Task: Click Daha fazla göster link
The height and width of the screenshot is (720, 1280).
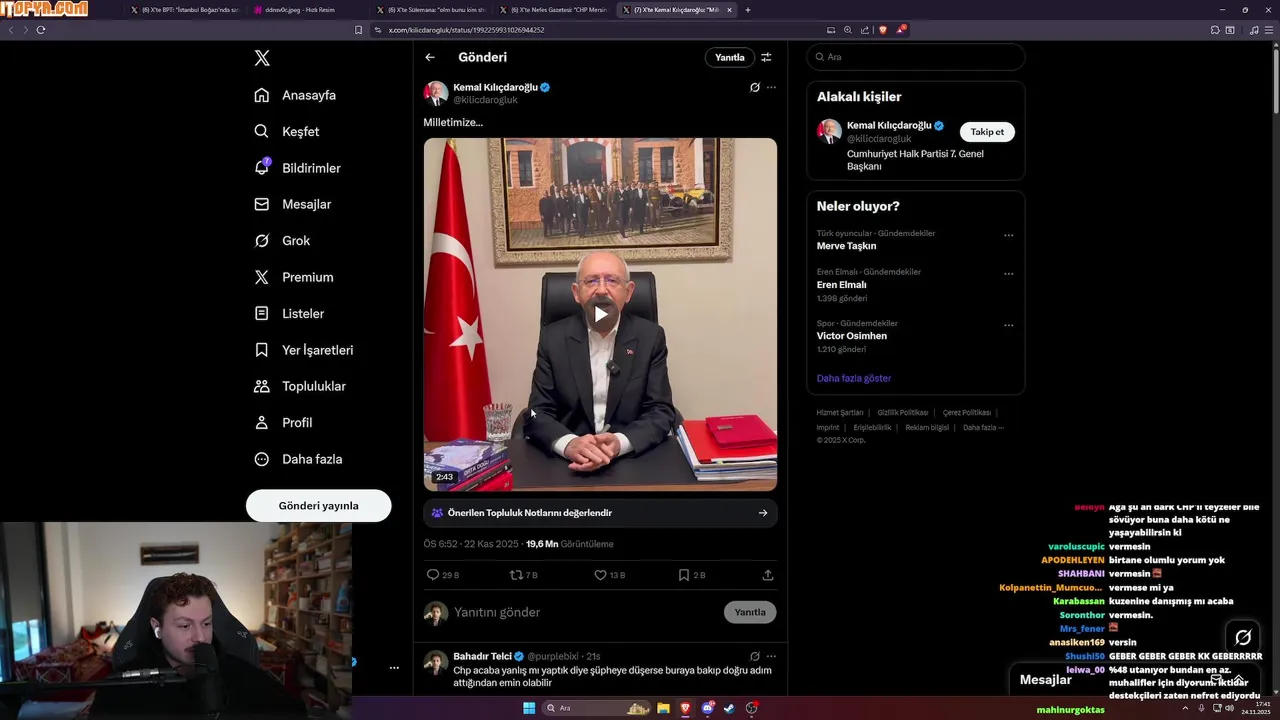Action: 854,378
